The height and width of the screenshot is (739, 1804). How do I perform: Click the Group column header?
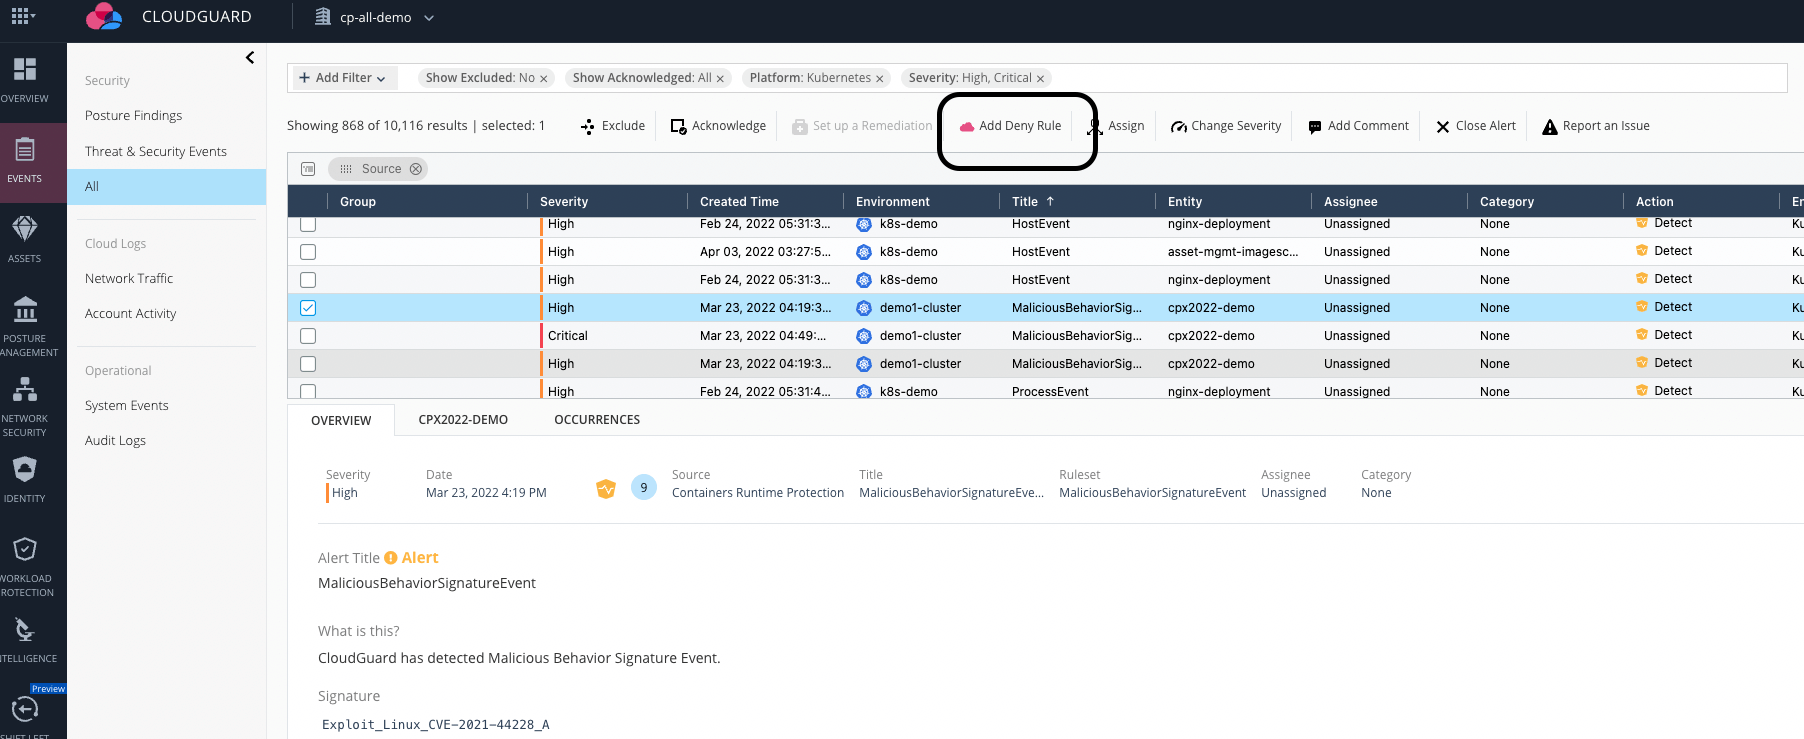[358, 202]
